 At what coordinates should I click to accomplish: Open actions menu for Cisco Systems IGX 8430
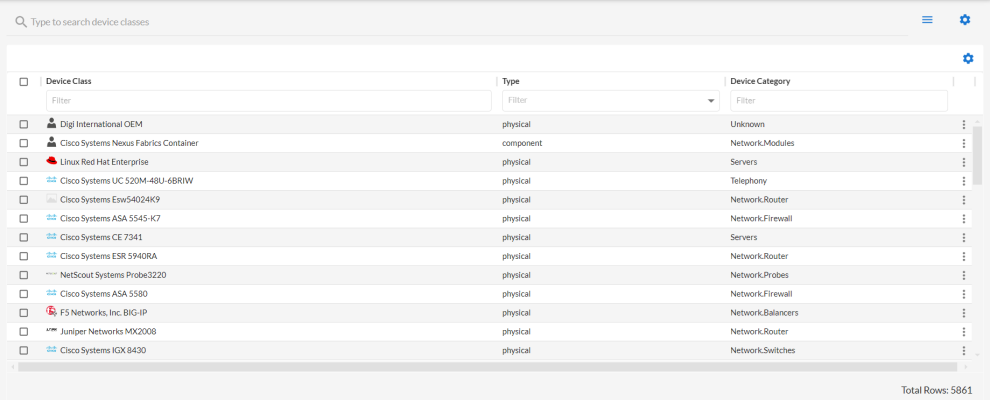[963, 350]
